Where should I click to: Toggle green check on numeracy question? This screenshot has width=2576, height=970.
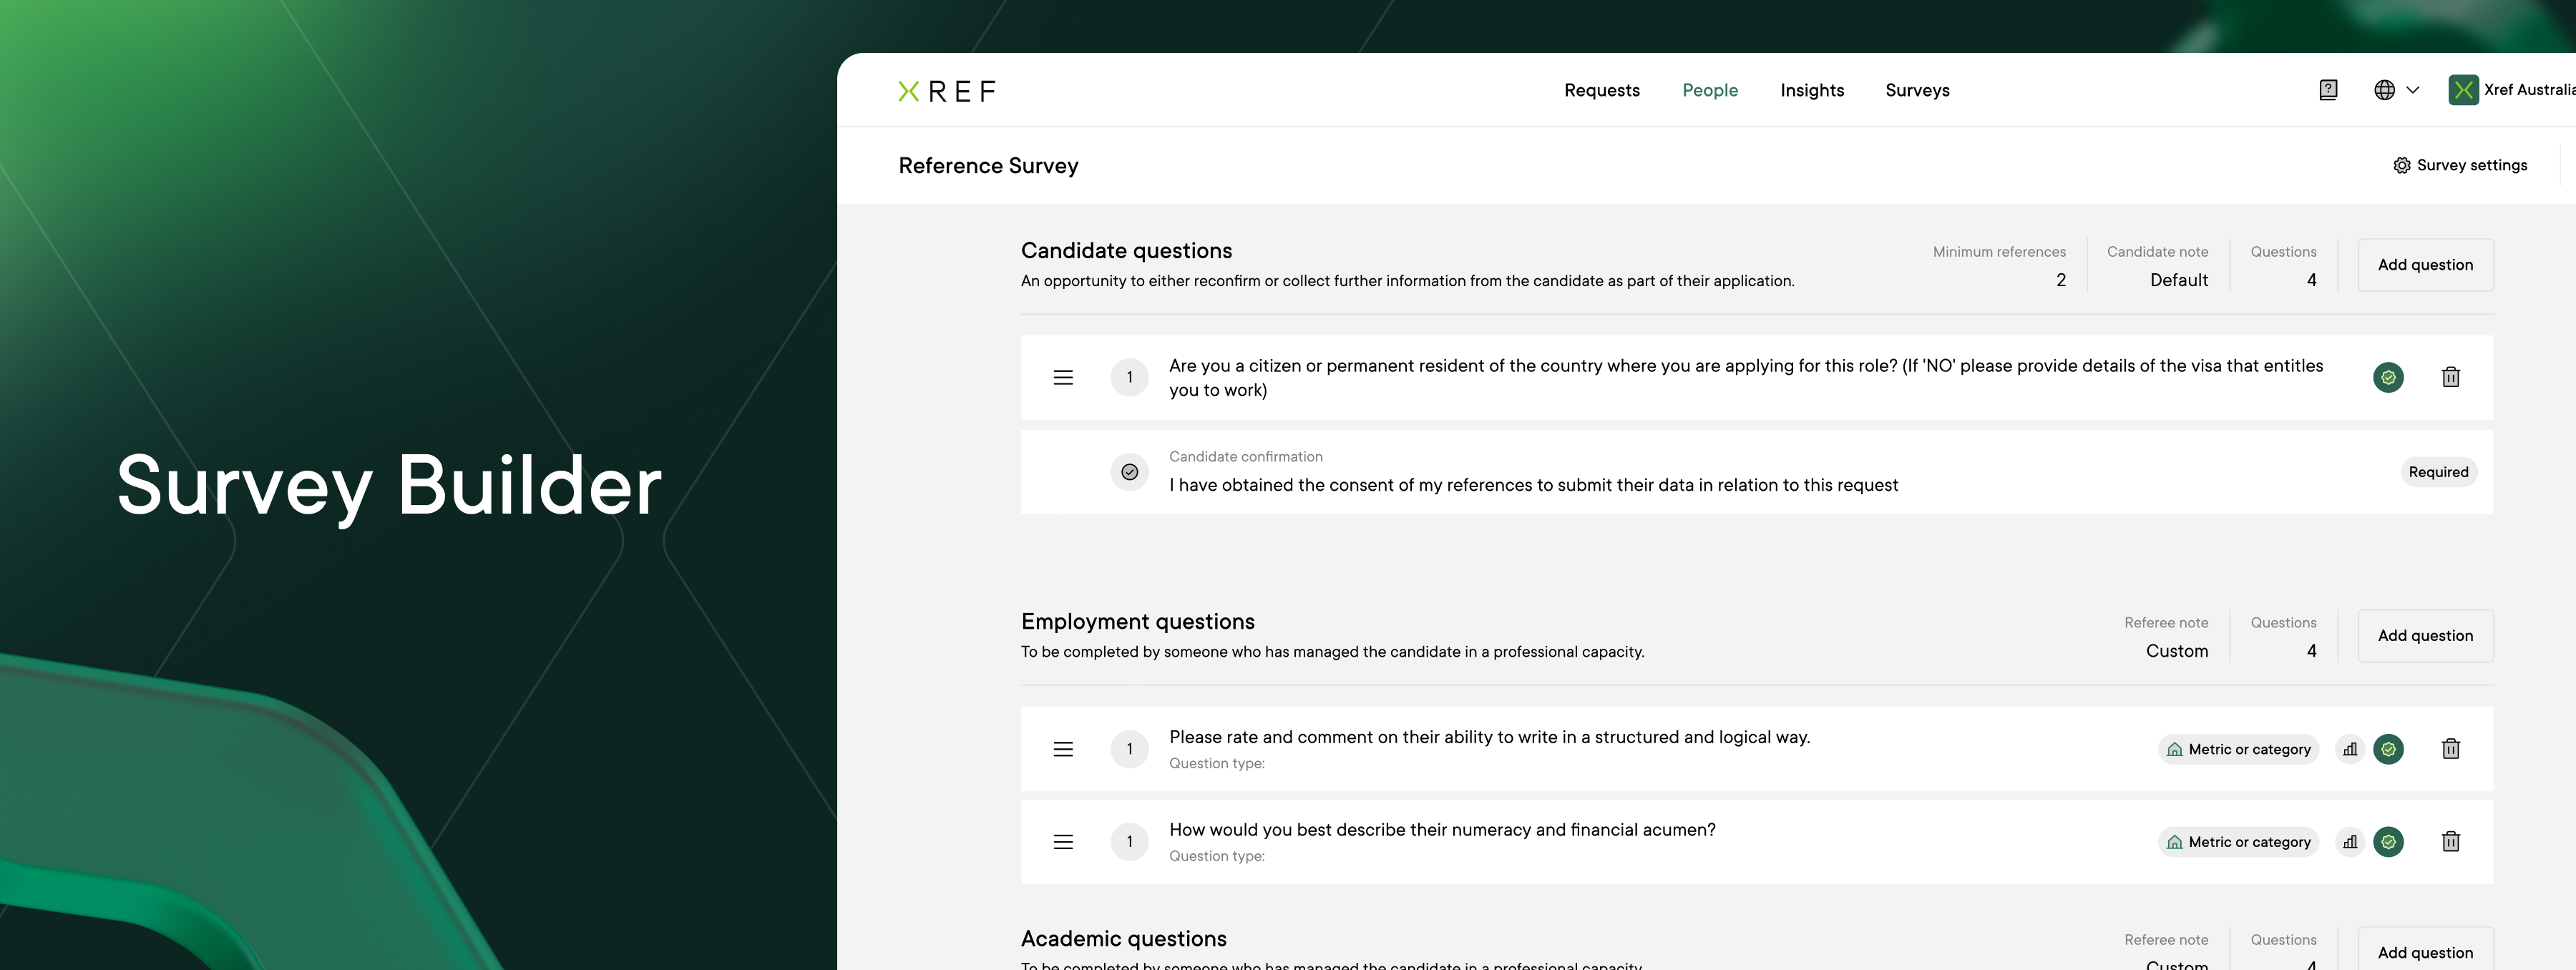pyautogui.click(x=2388, y=842)
